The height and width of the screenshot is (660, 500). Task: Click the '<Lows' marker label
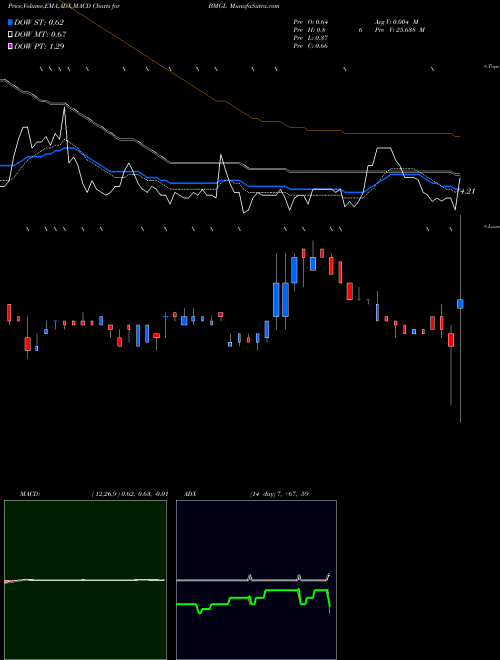[x=492, y=226]
